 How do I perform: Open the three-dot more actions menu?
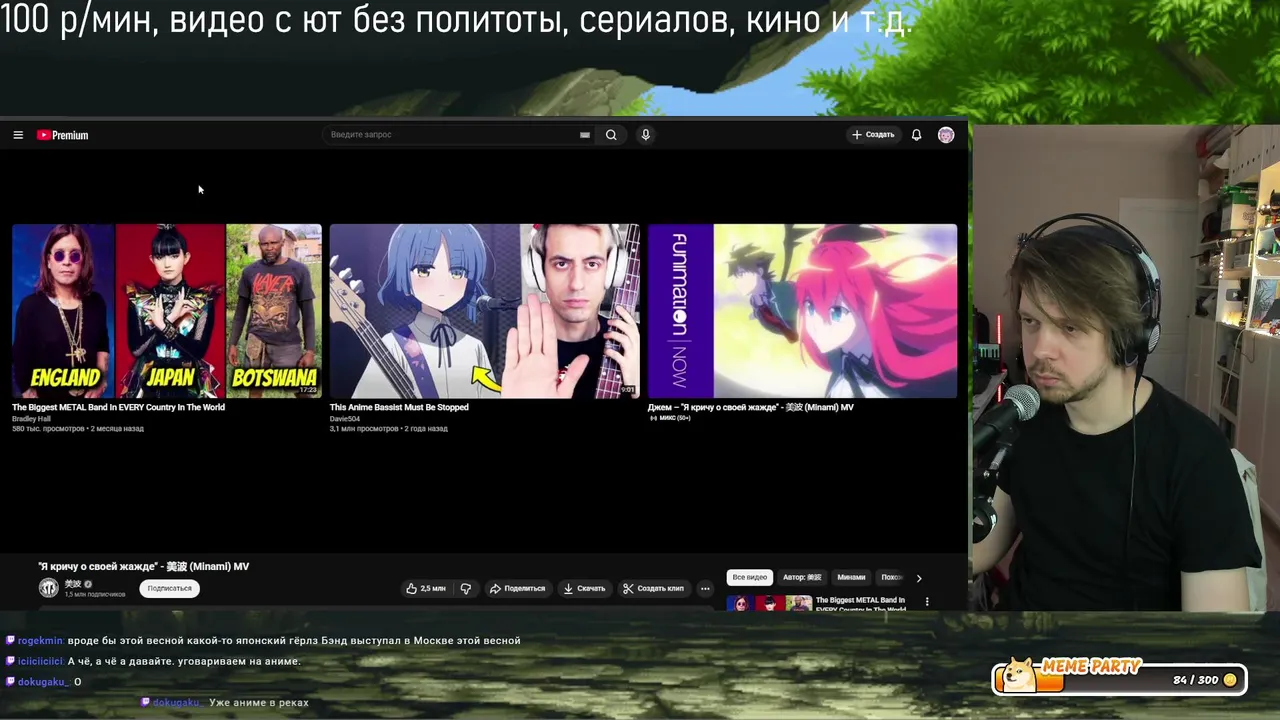pos(705,588)
